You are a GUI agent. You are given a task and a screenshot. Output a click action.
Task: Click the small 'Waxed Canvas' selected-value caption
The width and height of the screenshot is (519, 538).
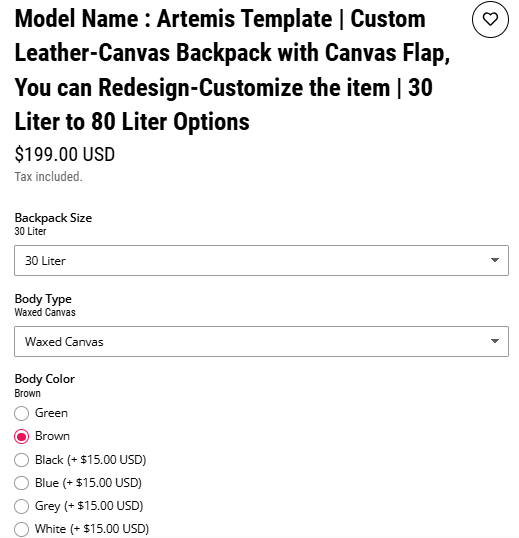45,312
